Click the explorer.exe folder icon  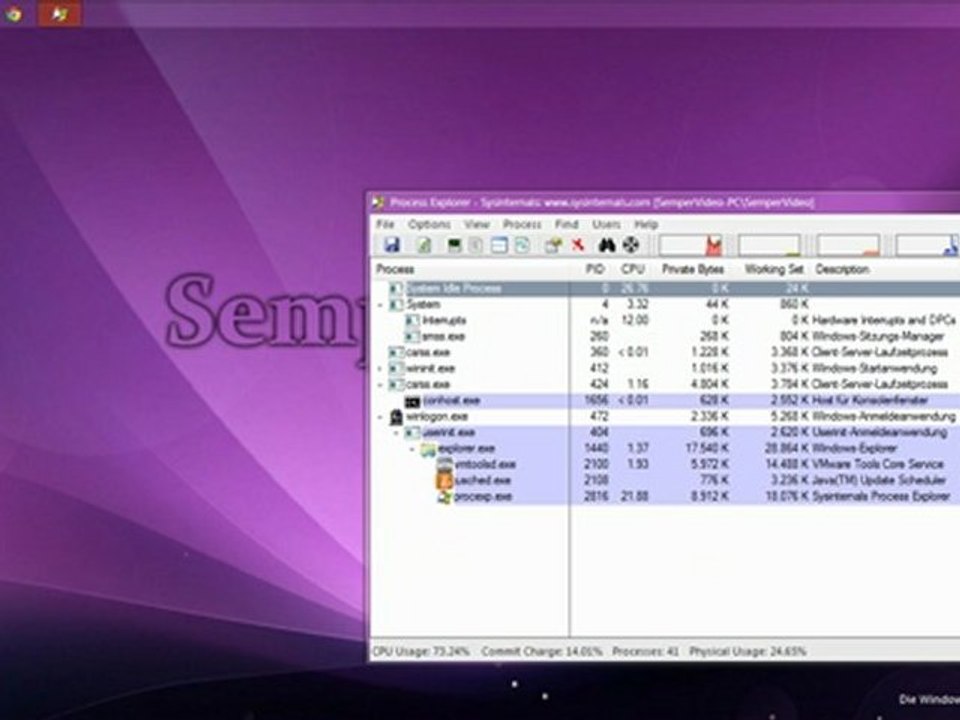click(x=429, y=449)
